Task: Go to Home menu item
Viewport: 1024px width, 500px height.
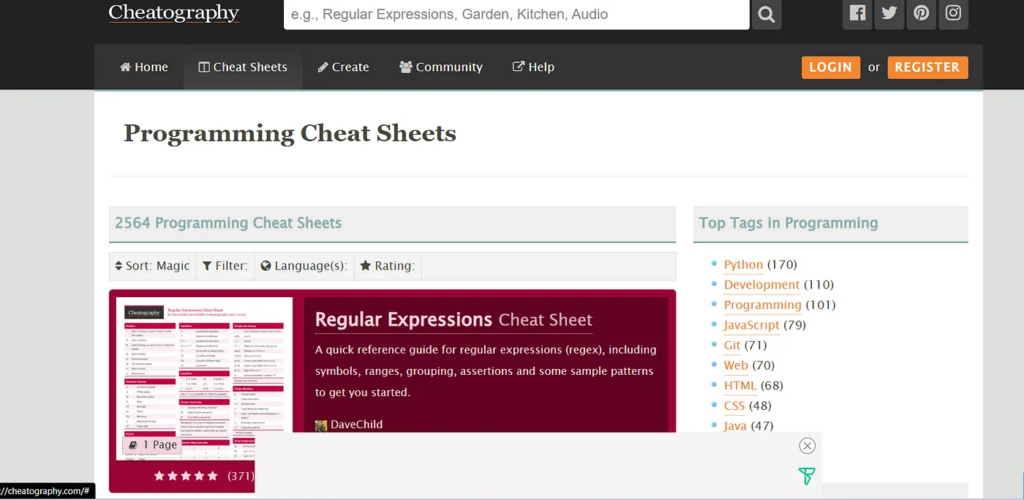Action: click(x=144, y=67)
